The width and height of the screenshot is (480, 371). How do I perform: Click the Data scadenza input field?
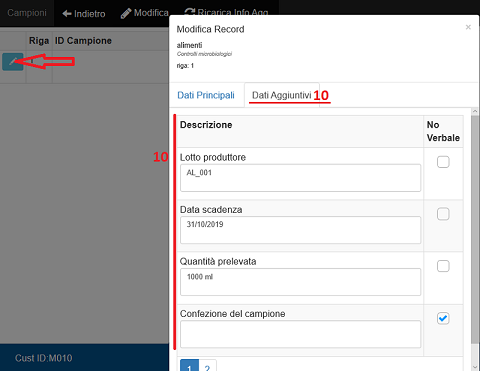point(300,230)
